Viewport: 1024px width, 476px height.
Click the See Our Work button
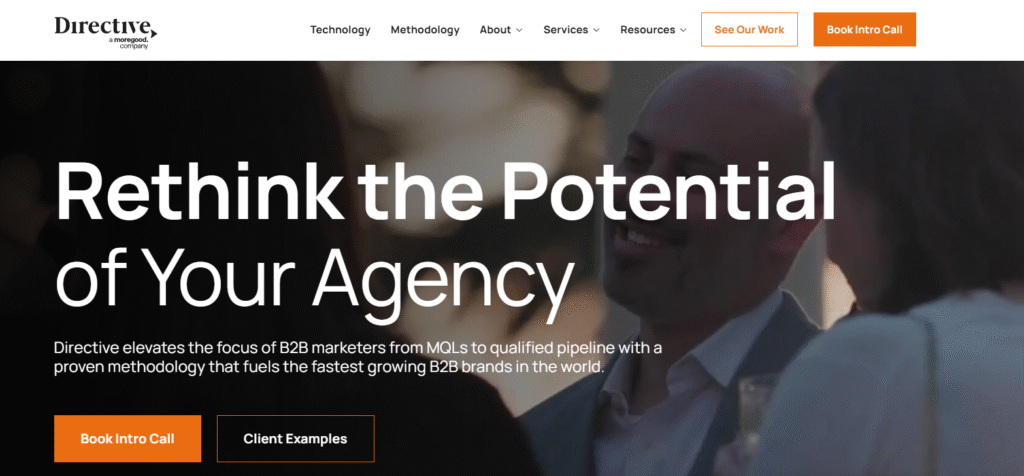point(749,29)
